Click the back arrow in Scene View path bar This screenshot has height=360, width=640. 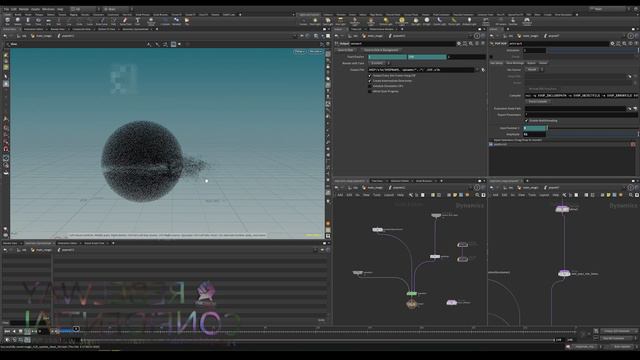pos(5,36)
